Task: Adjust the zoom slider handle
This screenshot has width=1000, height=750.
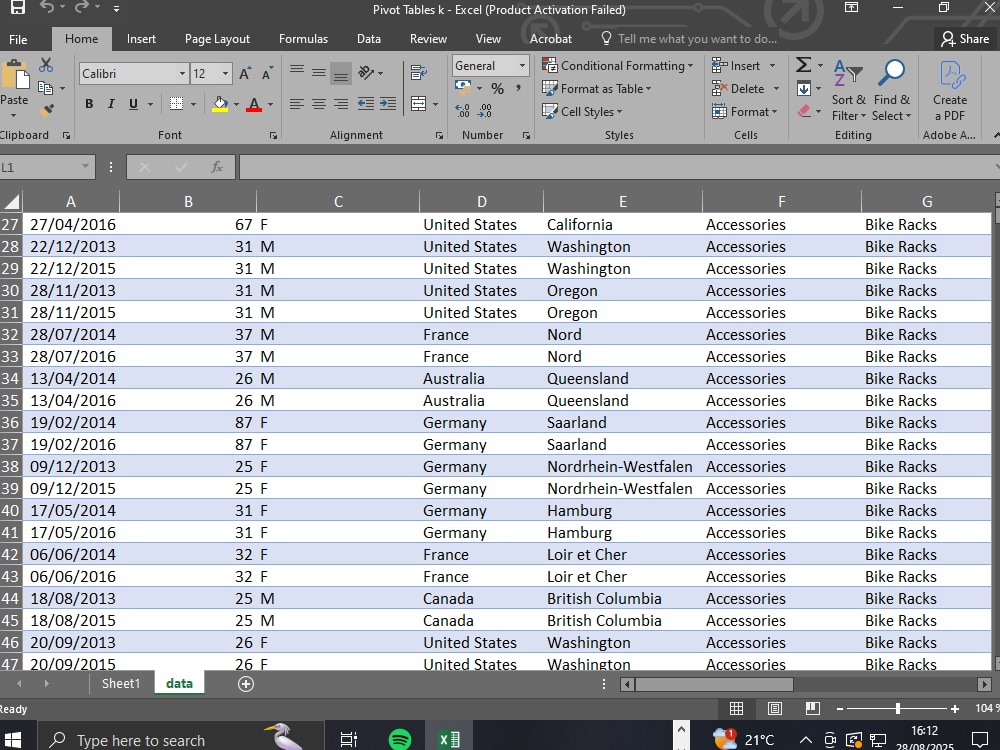Action: click(897, 709)
